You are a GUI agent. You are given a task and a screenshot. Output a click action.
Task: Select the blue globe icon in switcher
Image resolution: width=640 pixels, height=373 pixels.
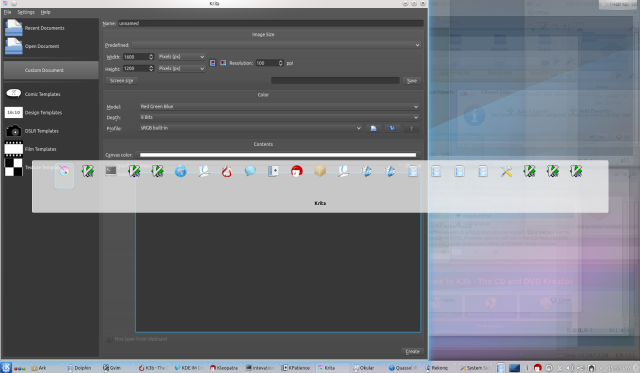click(x=180, y=171)
